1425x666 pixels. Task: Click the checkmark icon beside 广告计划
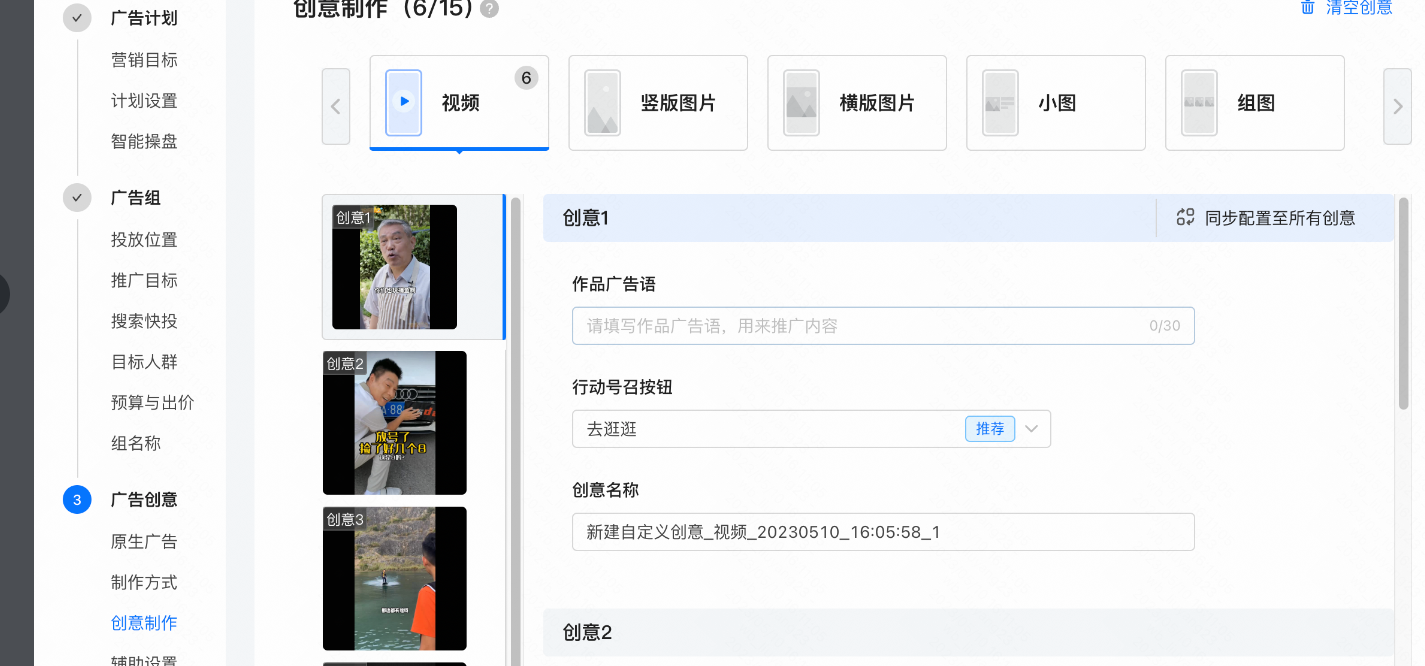tap(77, 17)
